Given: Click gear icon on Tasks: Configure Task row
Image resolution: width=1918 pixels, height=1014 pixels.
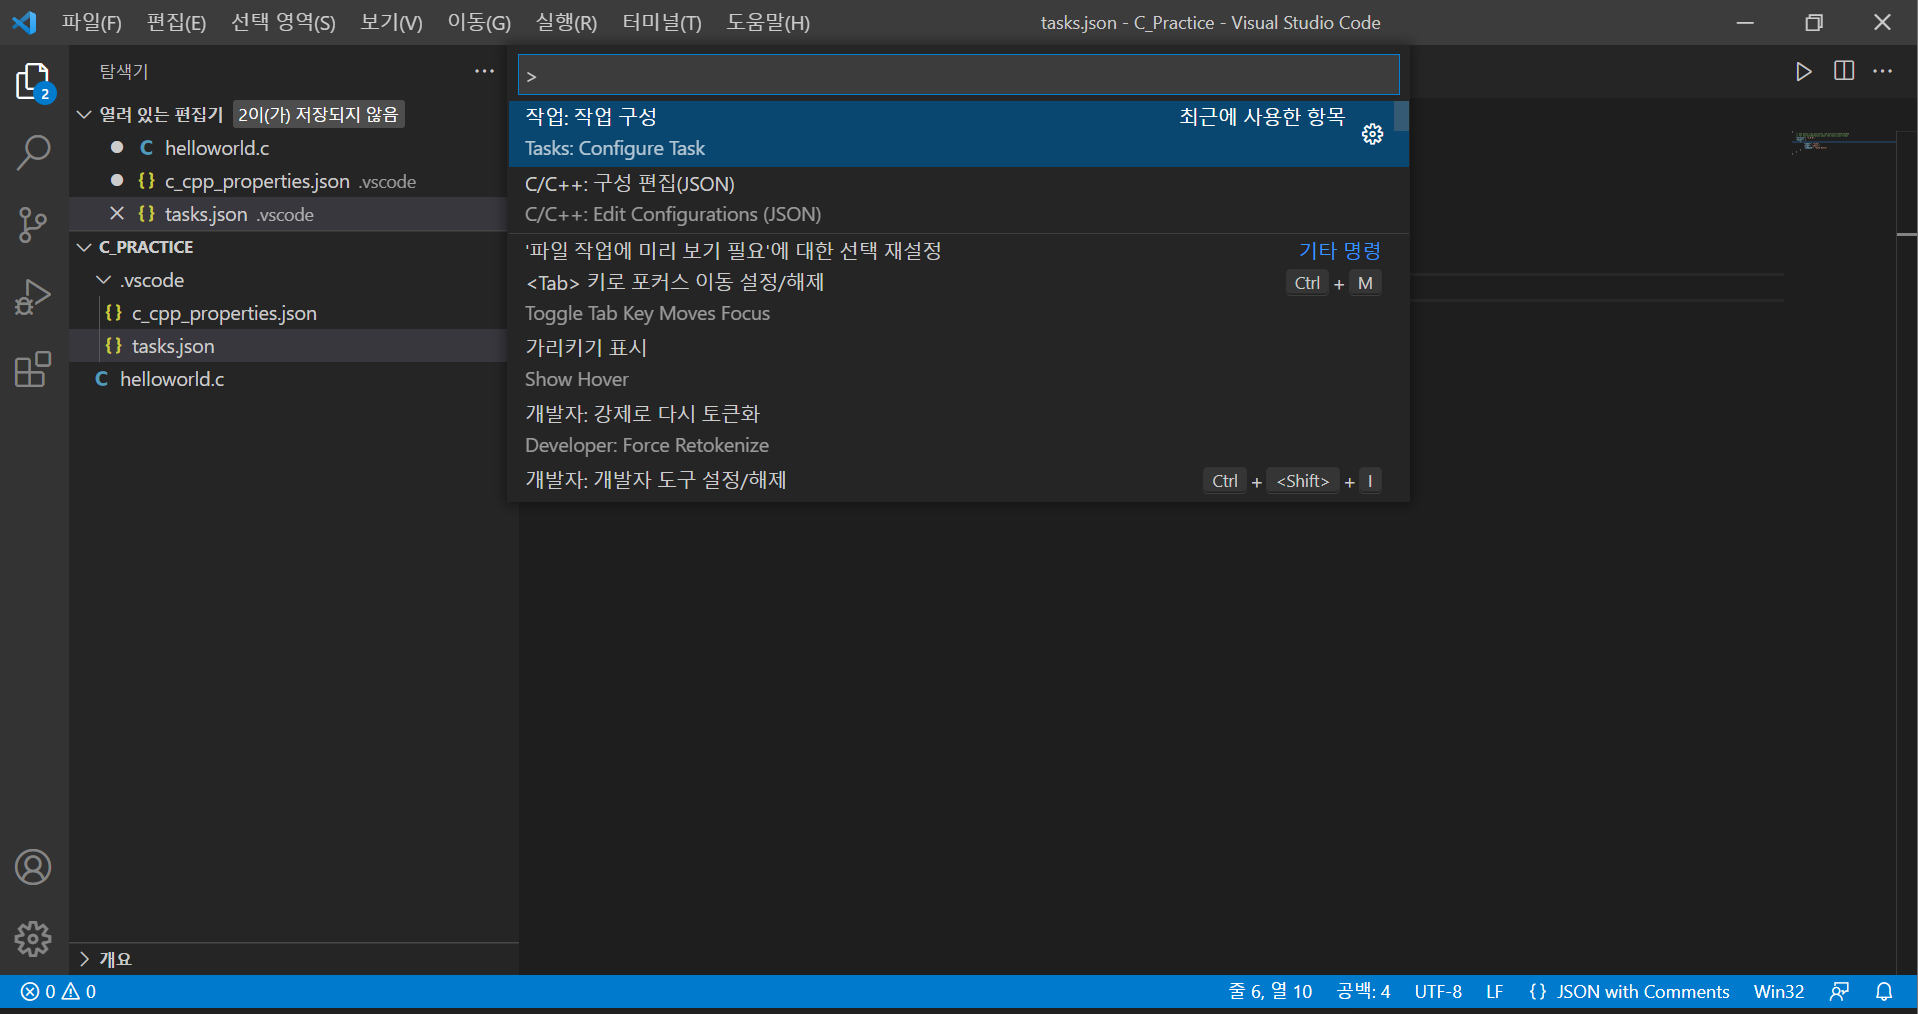Looking at the screenshot, I should tap(1372, 134).
